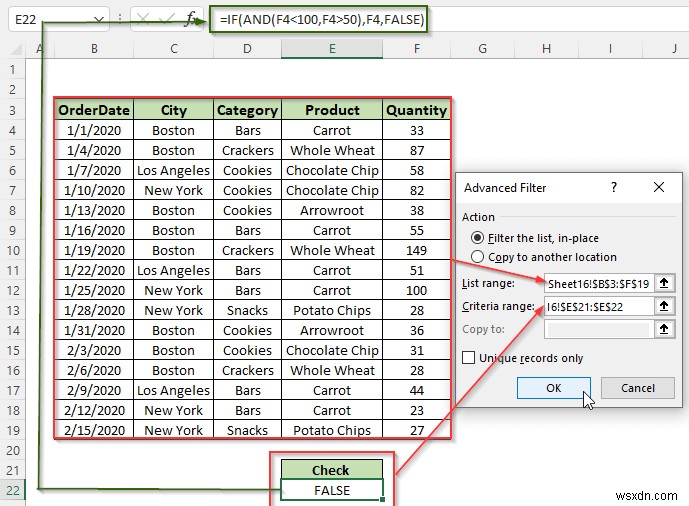The height and width of the screenshot is (506, 689).
Task: Select row 1 header
Action: point(13,69)
